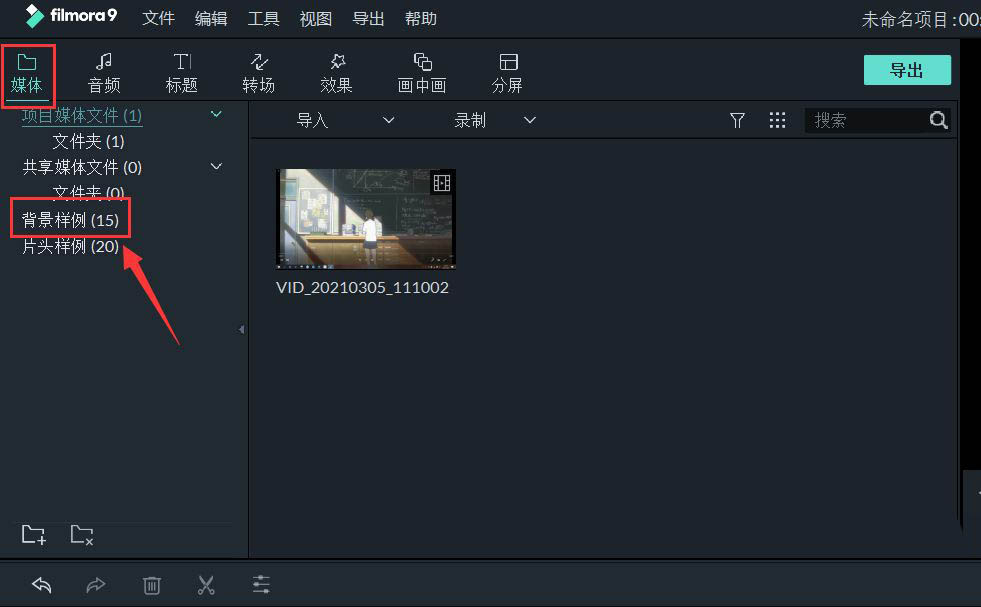Open the 文件 (File) menu

158,18
